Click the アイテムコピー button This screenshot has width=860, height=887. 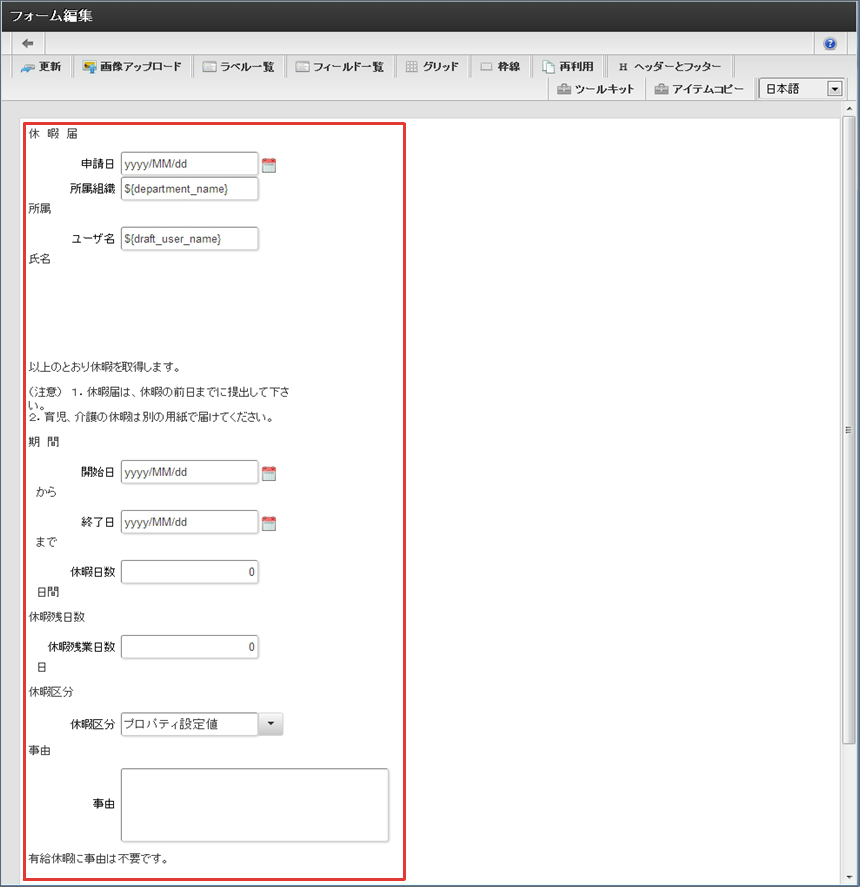point(699,89)
